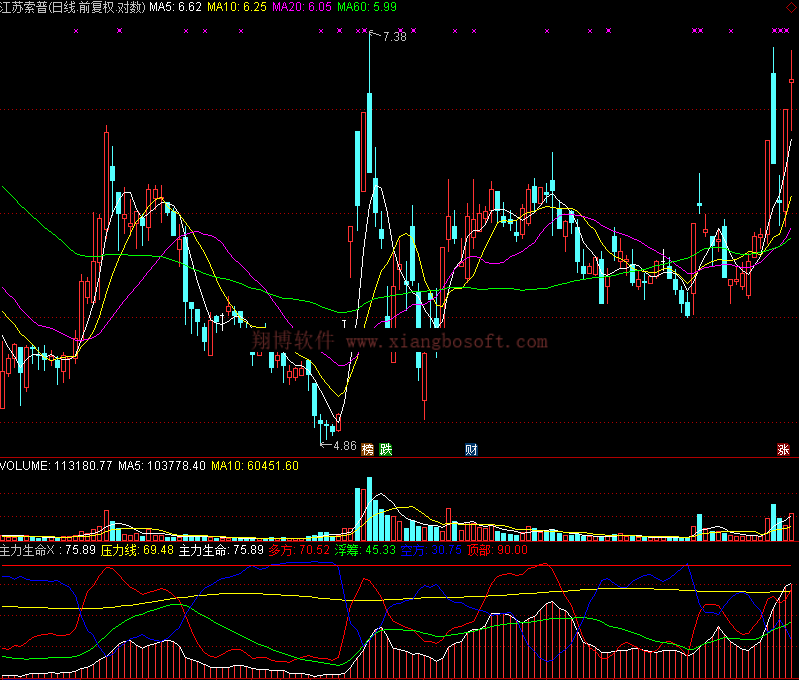The height and width of the screenshot is (680, 799).
Task: Select the red 多方: 70.52 label
Action: [299, 551]
